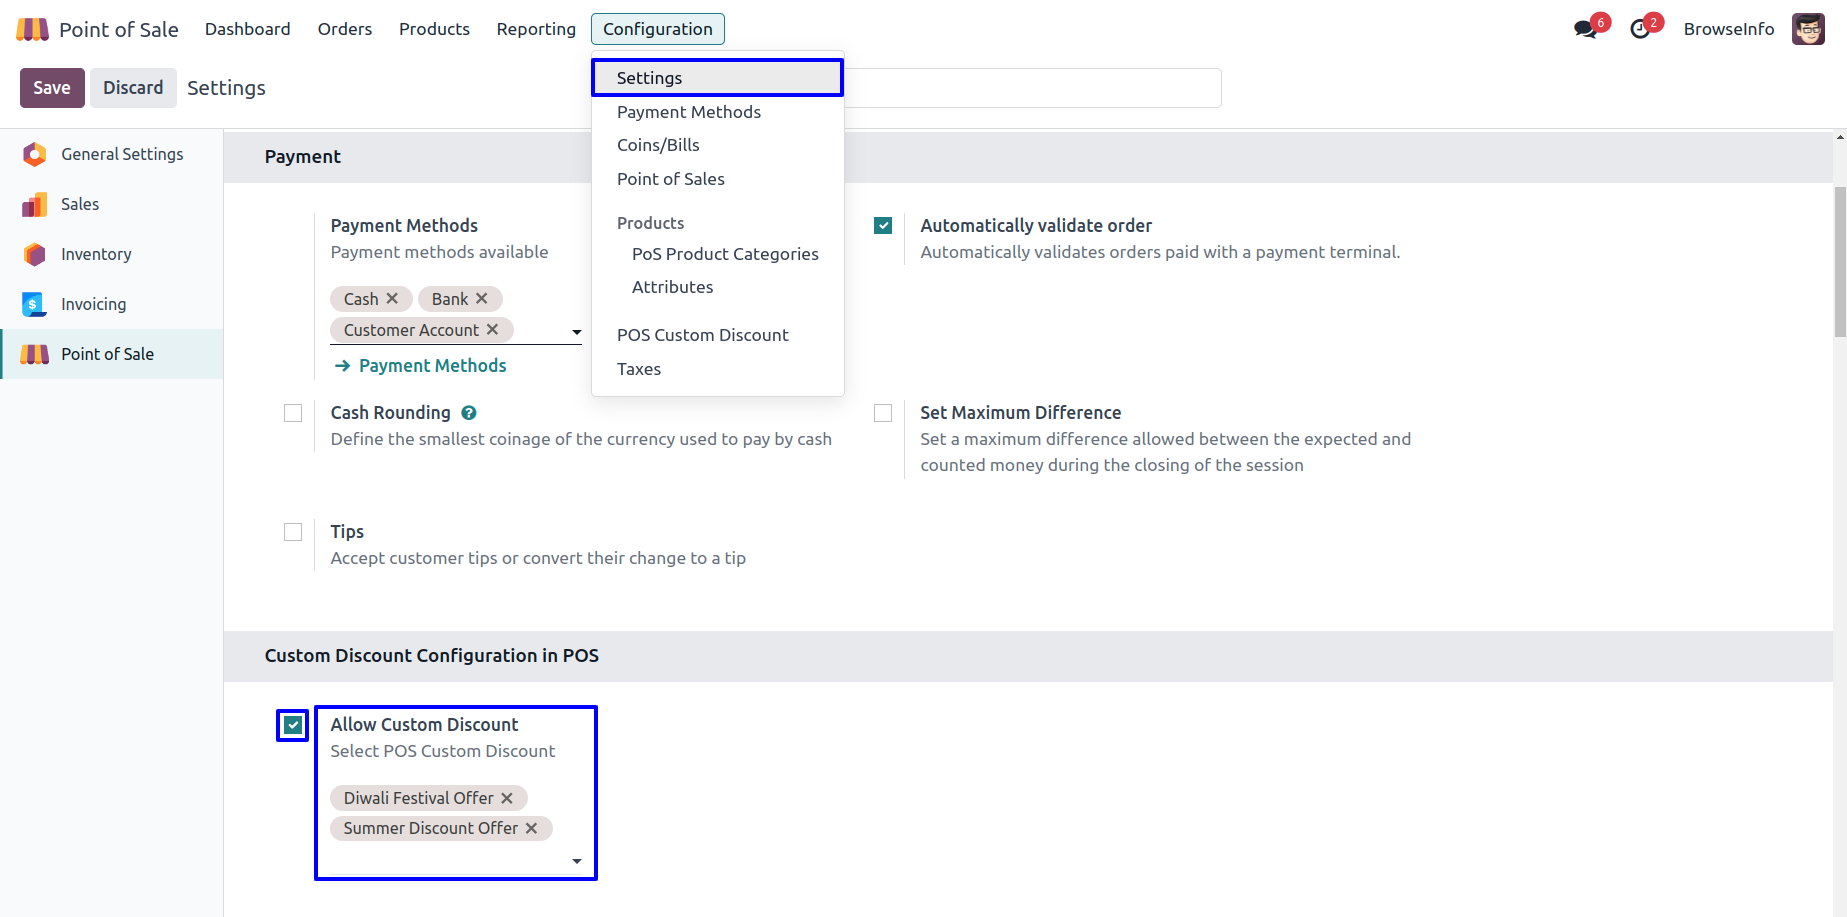Remove the Cash payment method tag

392,299
